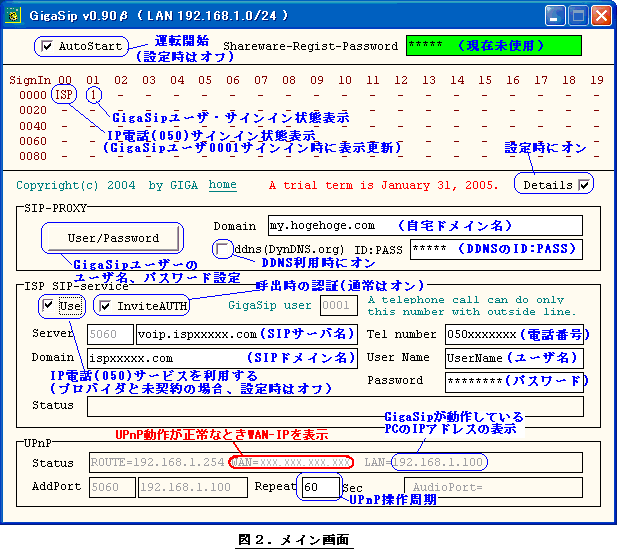Click sign-in status cell showing 1
The width and height of the screenshot is (617, 558).
coord(93,95)
